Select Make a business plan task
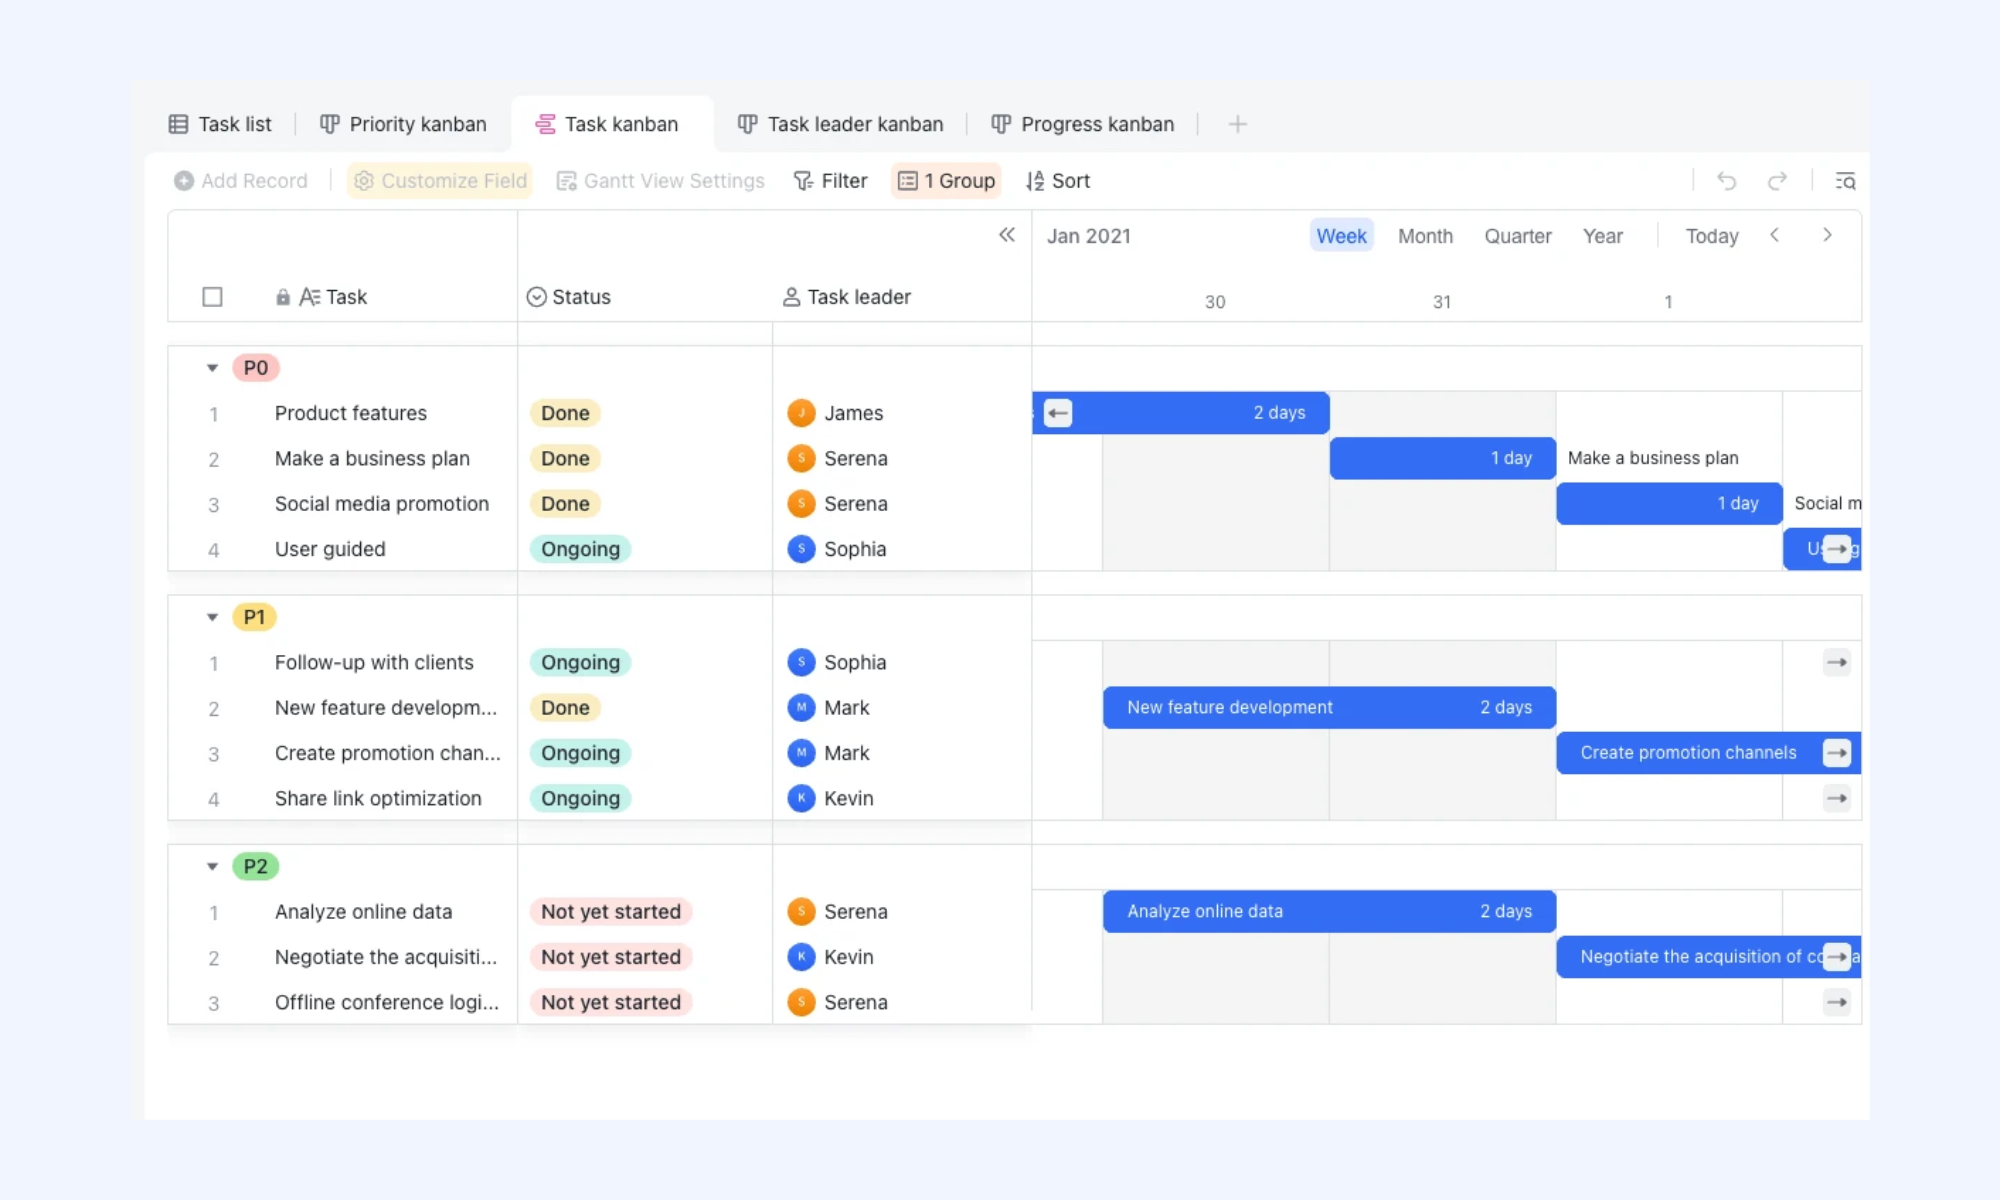This screenshot has height=1200, width=2000. tap(372, 458)
